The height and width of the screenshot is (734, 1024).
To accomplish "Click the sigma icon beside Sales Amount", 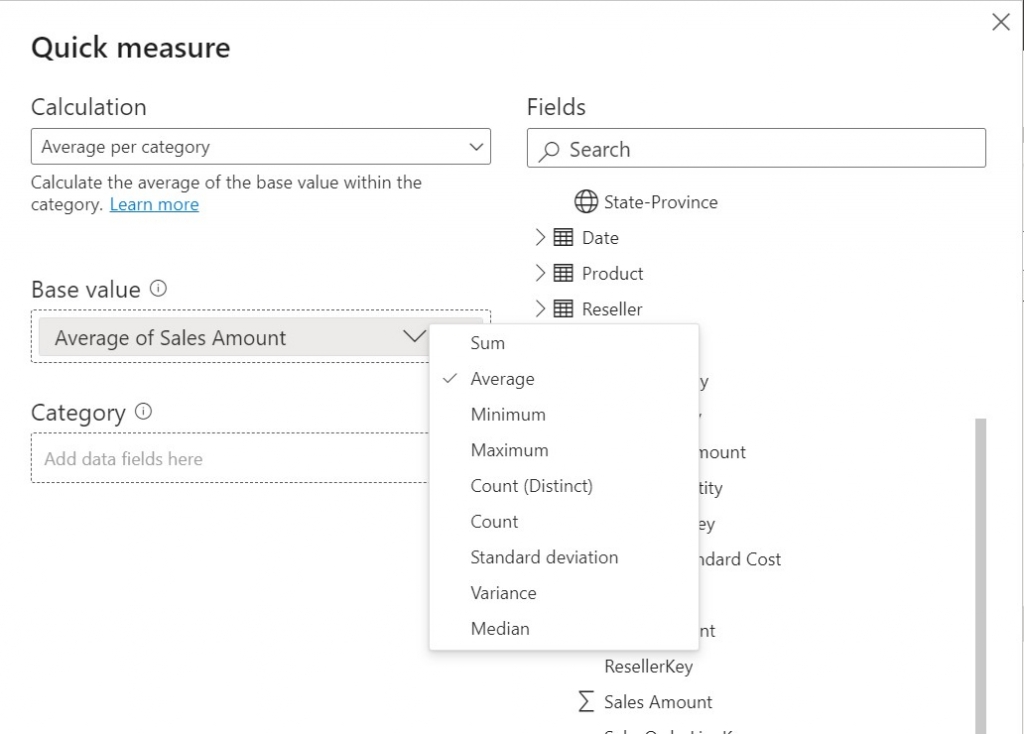I will click(586, 702).
